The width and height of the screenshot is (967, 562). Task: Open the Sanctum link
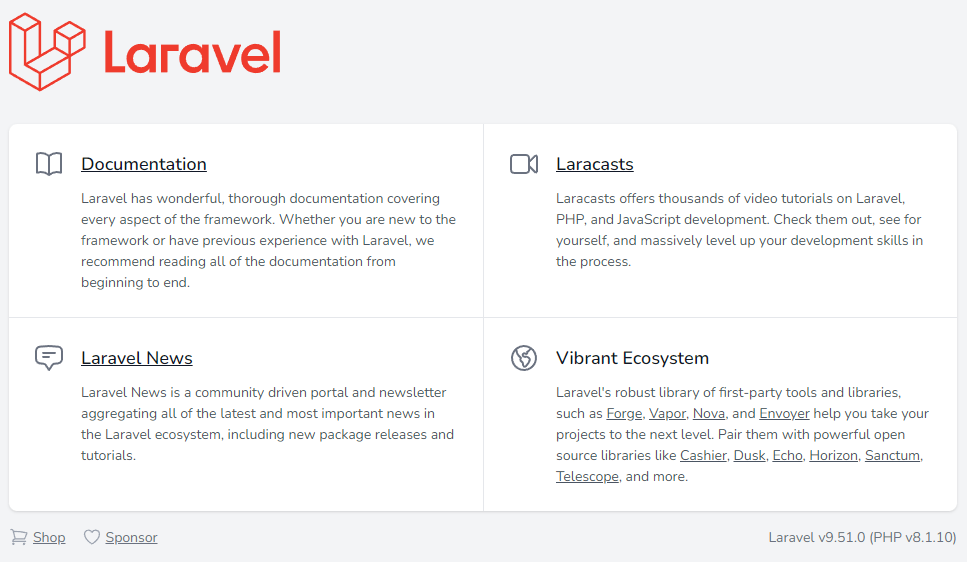coord(892,455)
